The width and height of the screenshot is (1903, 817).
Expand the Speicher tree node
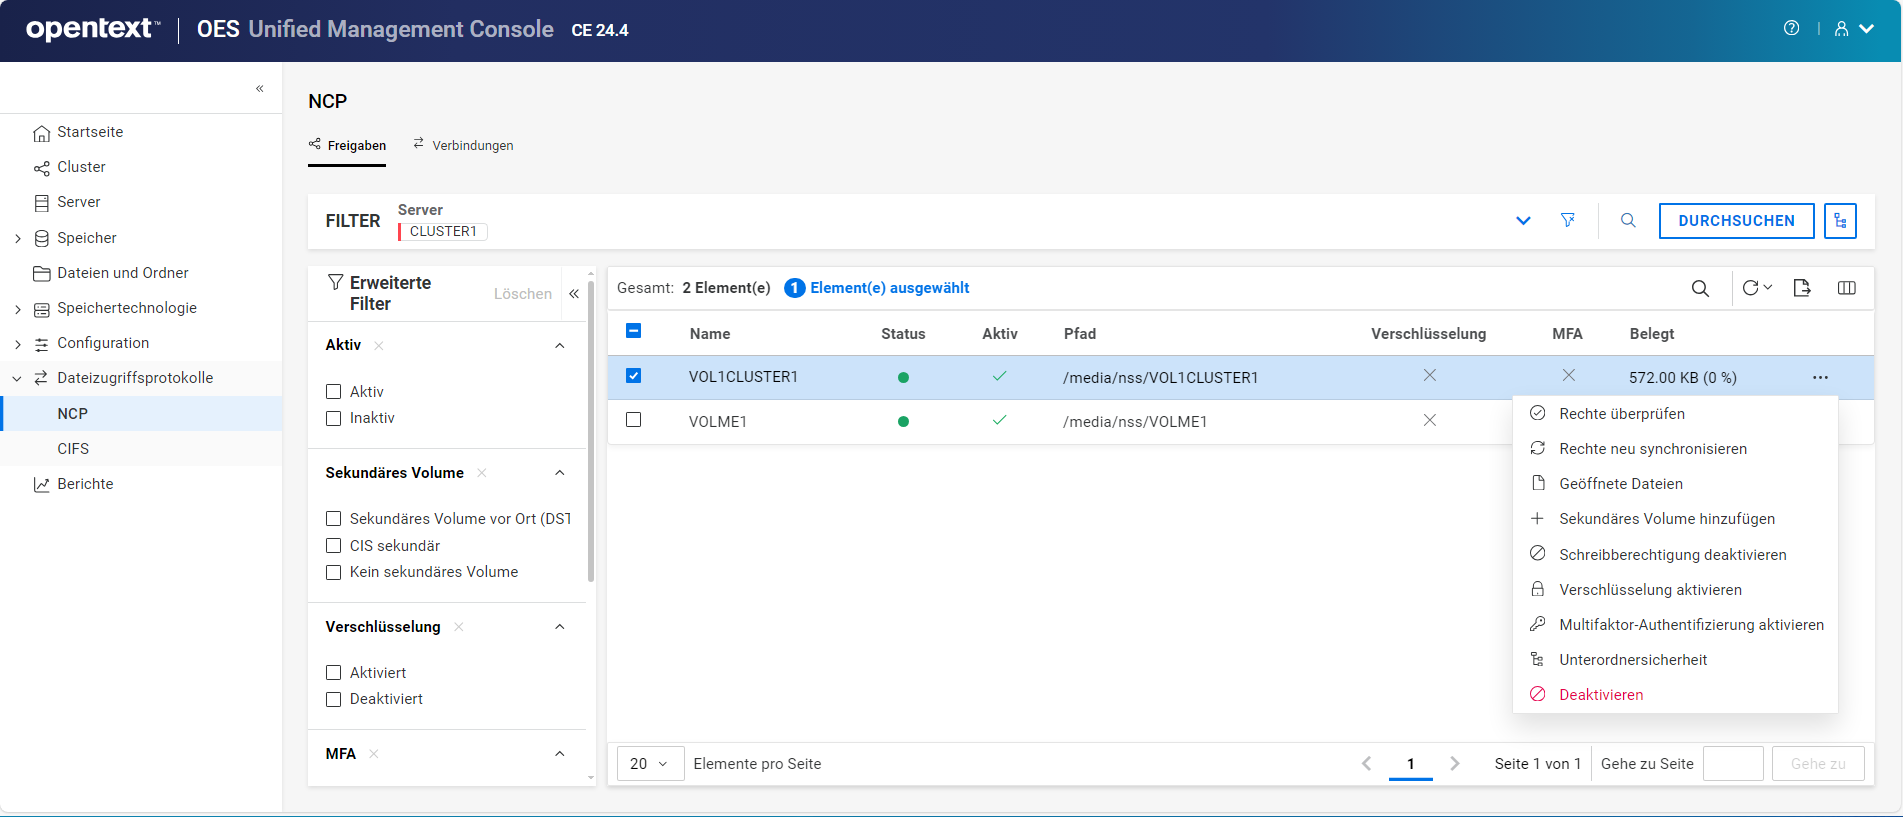click(18, 238)
